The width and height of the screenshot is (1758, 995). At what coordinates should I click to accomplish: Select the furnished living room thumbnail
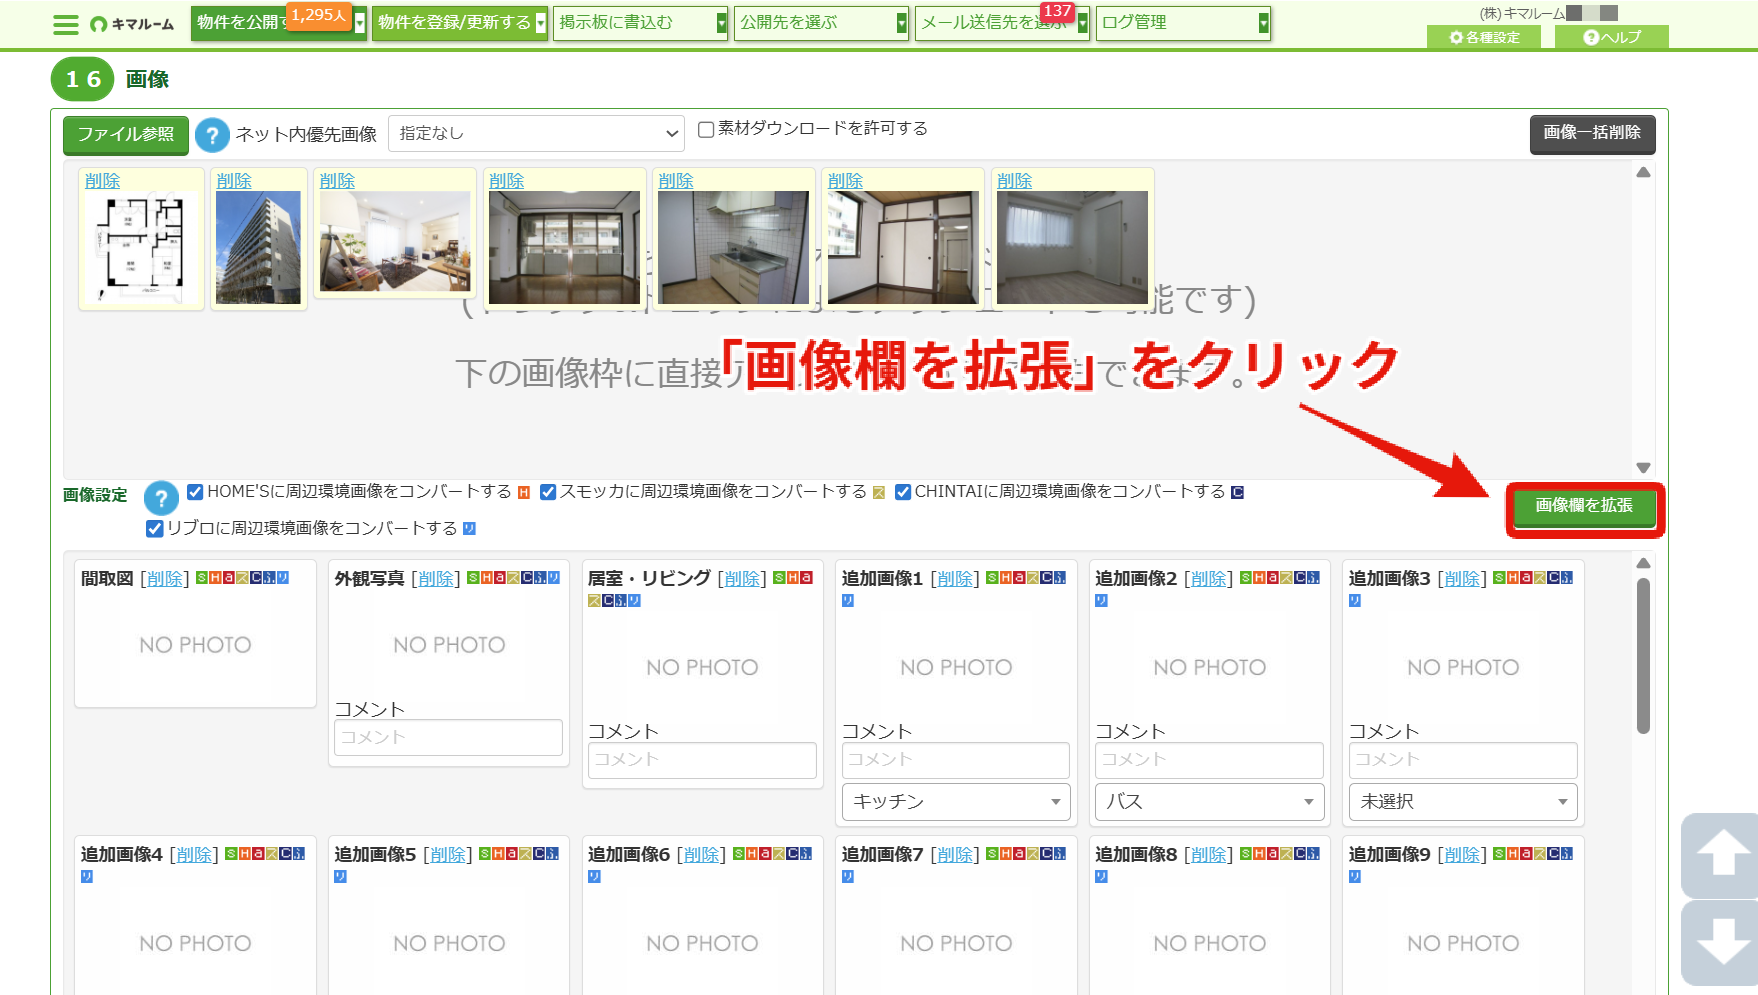point(395,241)
